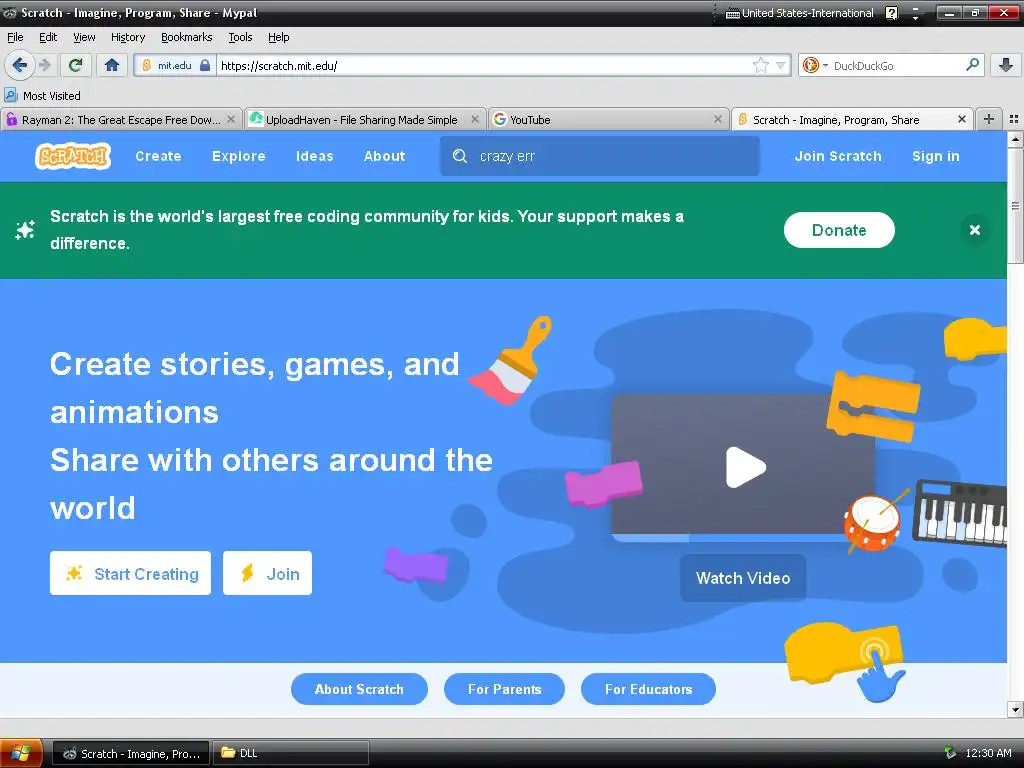Open Explore in the Scratch navbar
Image resolution: width=1024 pixels, height=768 pixels.
[238, 156]
